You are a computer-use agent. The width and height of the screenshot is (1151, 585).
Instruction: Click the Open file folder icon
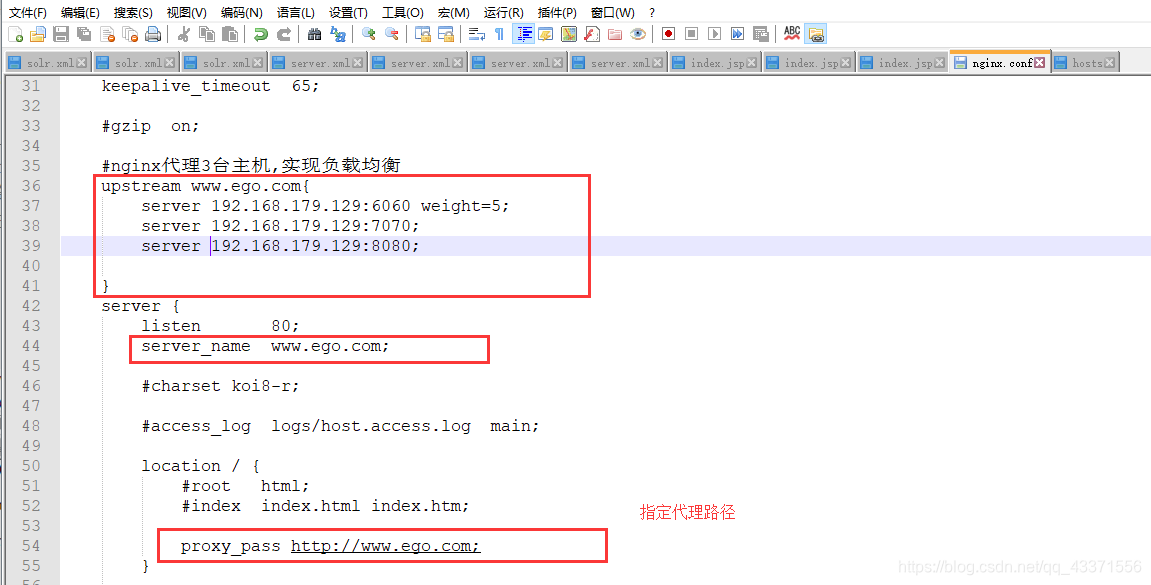(x=37, y=34)
